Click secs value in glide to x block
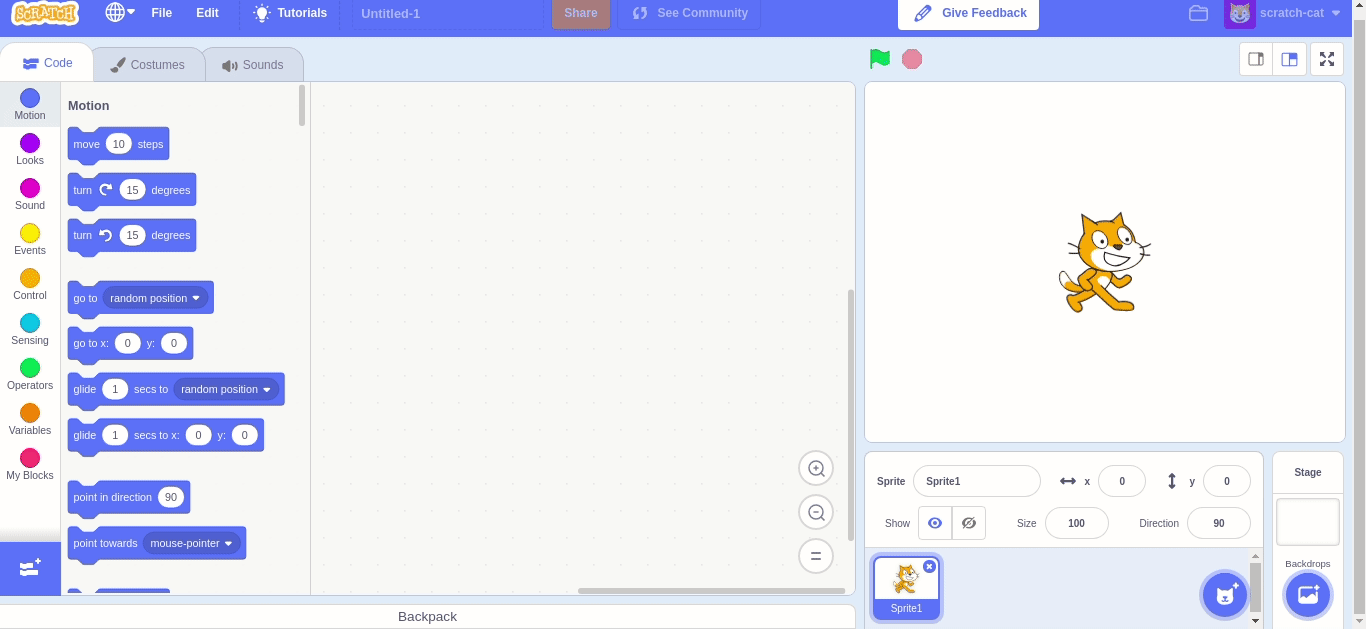 (x=115, y=435)
